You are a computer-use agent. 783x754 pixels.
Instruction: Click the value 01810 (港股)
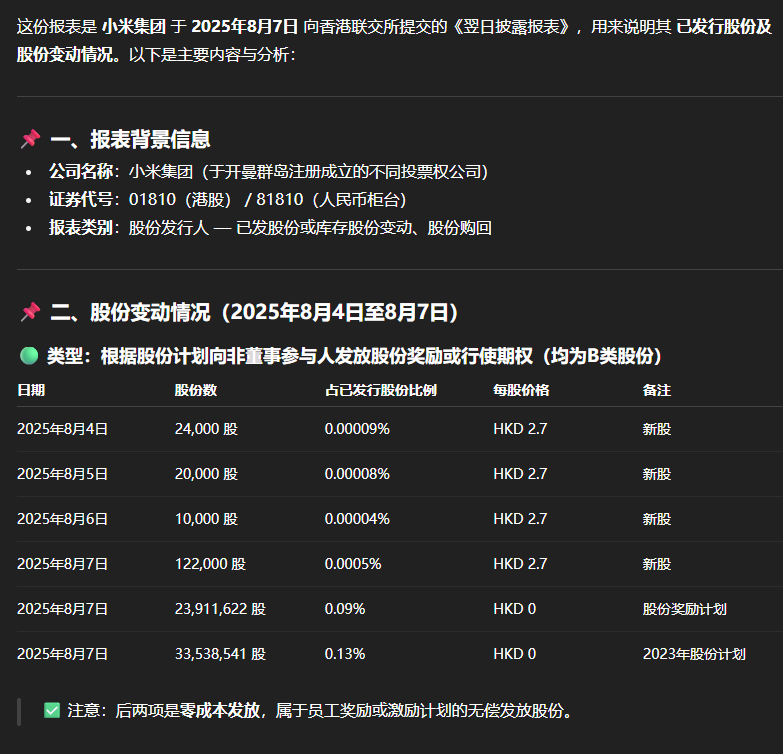pyautogui.click(x=180, y=200)
